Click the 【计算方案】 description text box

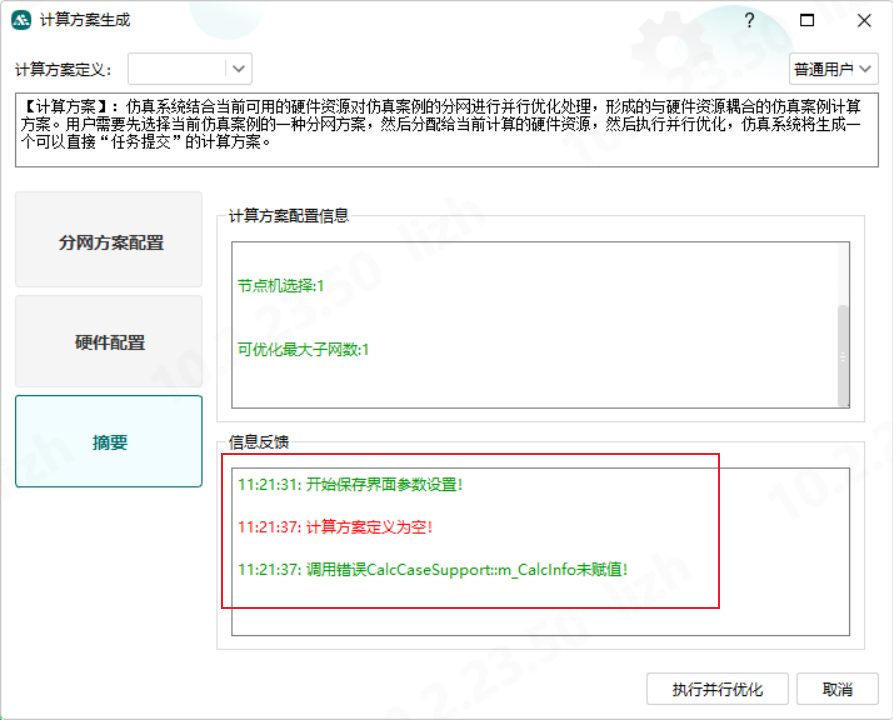[446, 128]
